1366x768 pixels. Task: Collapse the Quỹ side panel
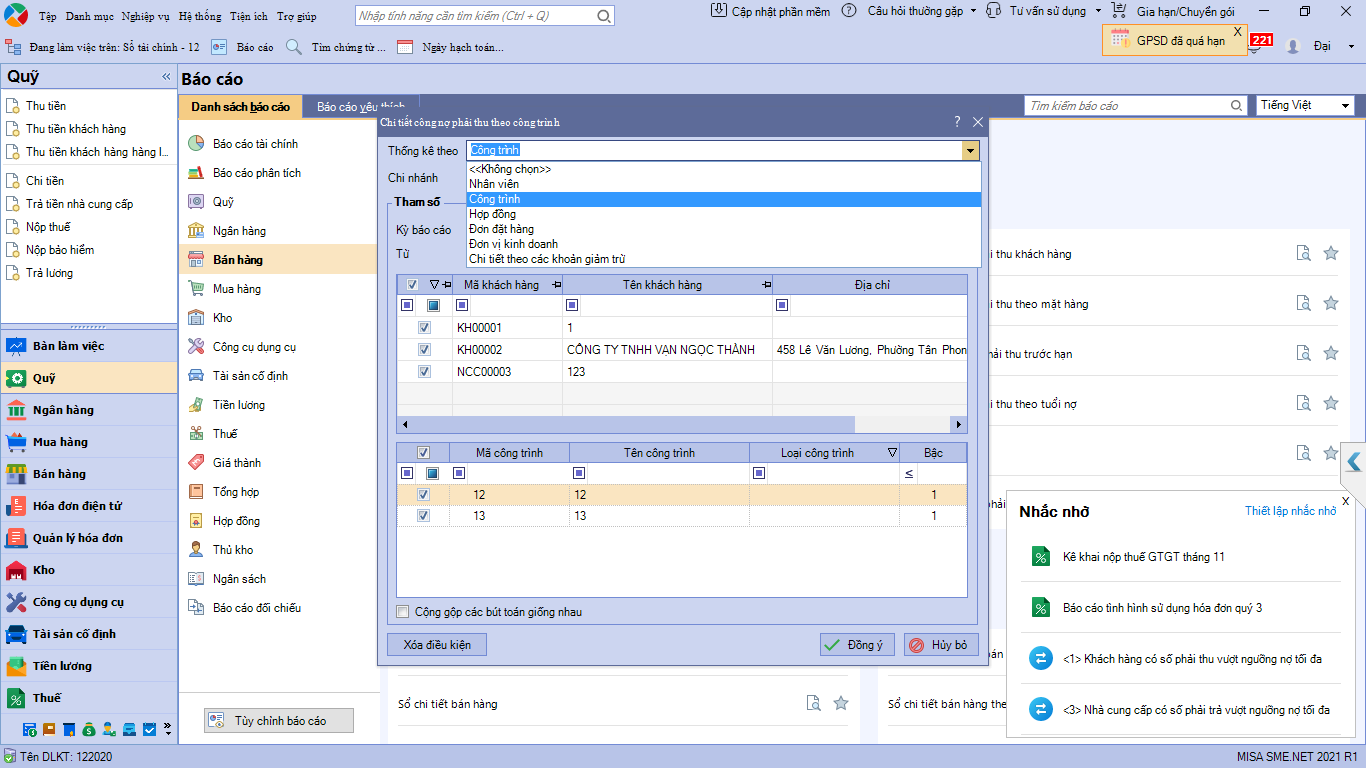tap(167, 77)
